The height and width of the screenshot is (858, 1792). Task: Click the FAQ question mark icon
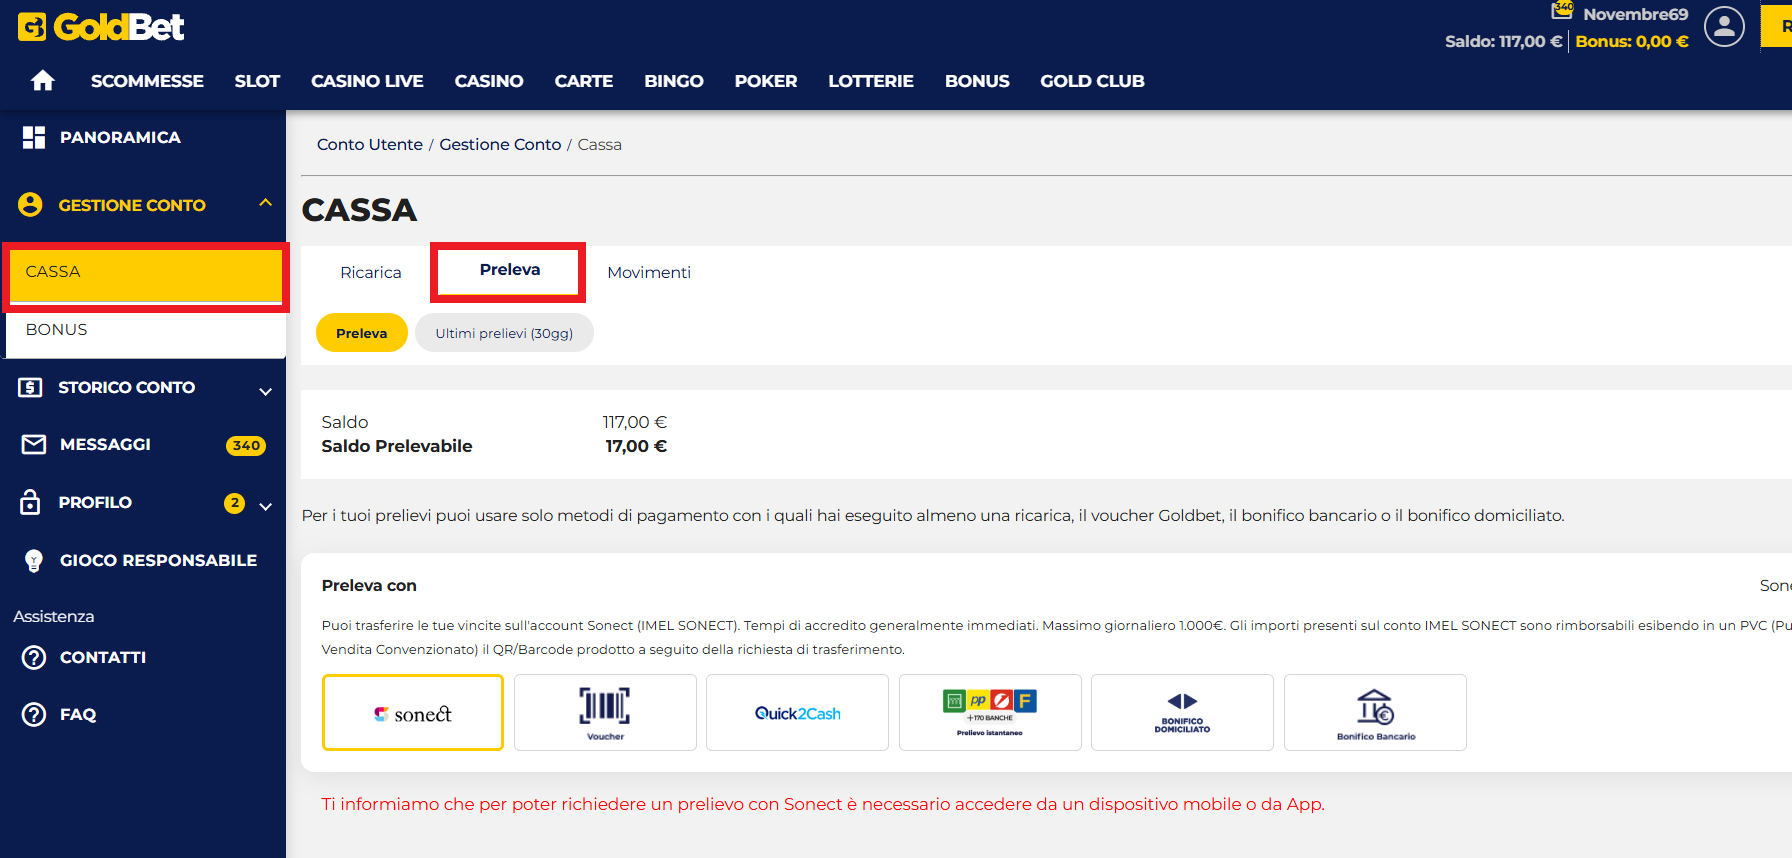pos(34,714)
